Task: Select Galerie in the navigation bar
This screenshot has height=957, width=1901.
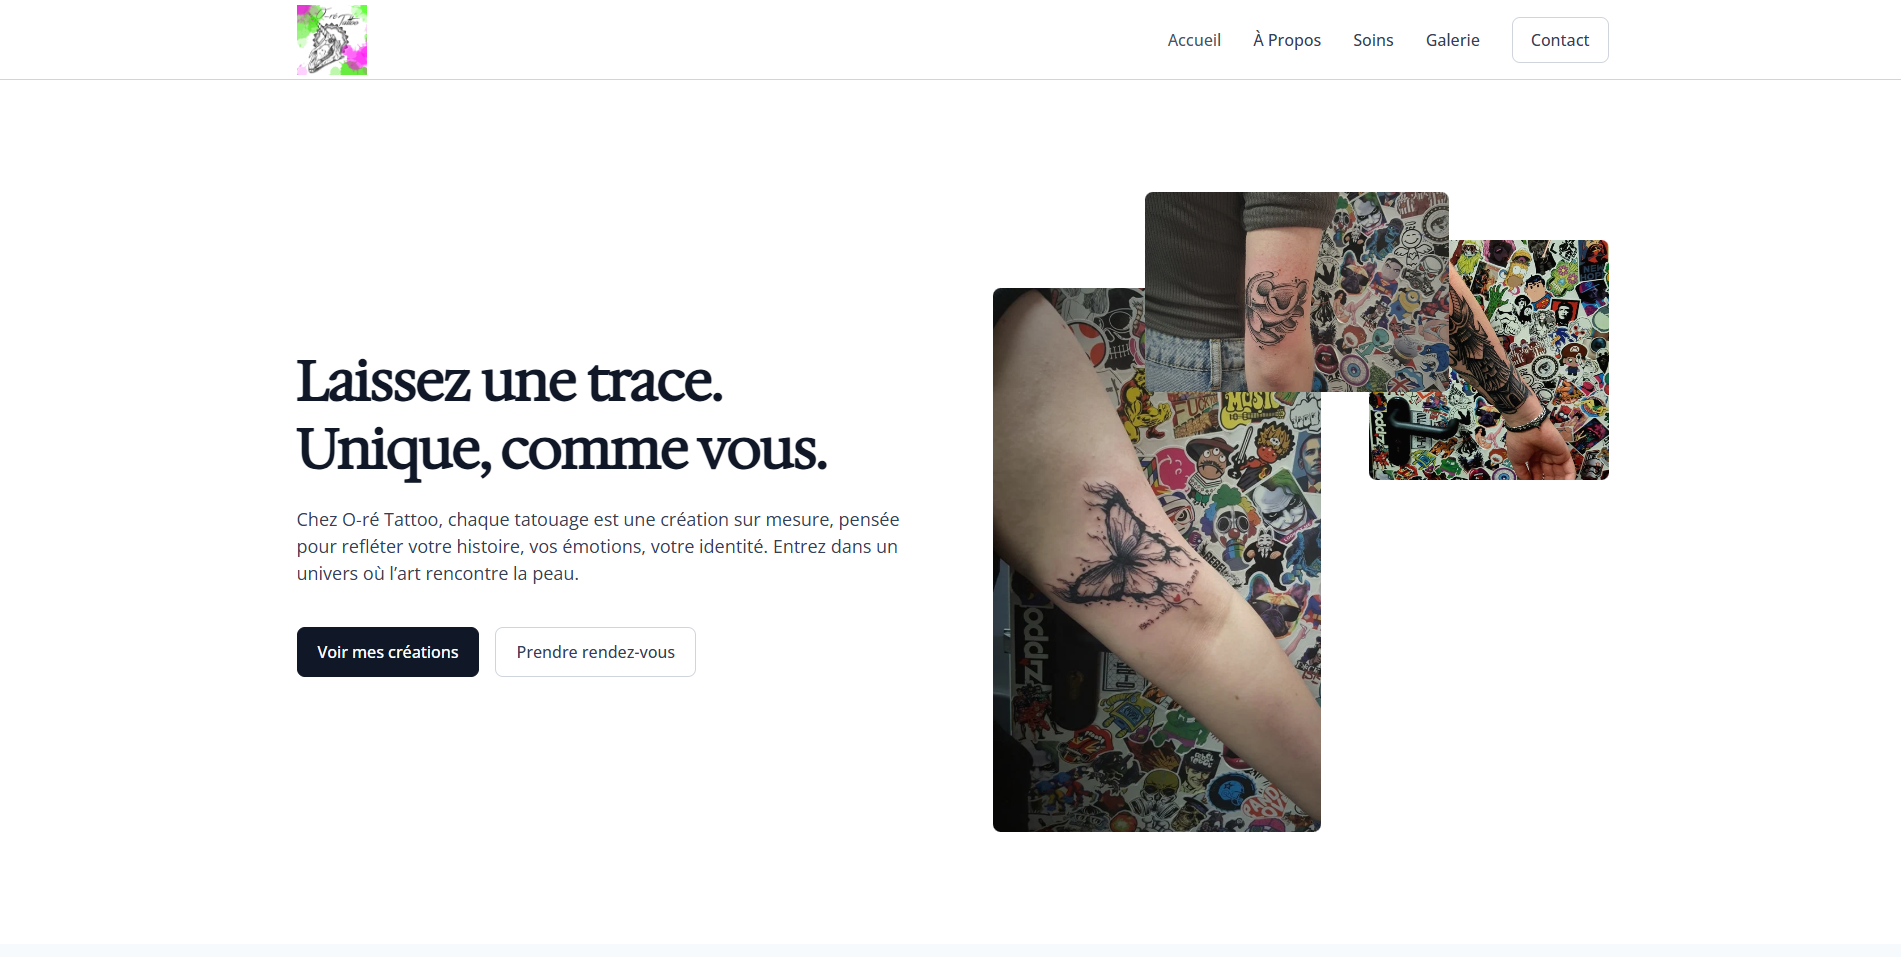Action: click(1452, 40)
